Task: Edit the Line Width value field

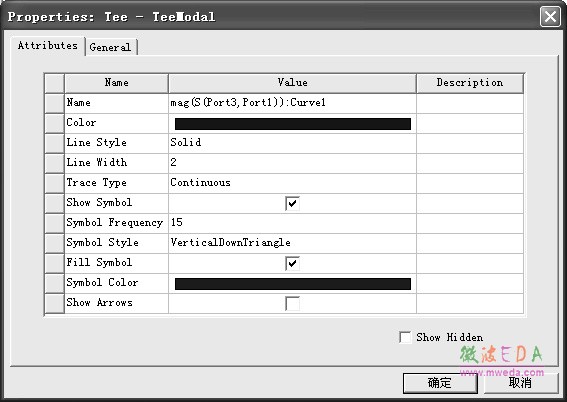Action: (x=292, y=163)
